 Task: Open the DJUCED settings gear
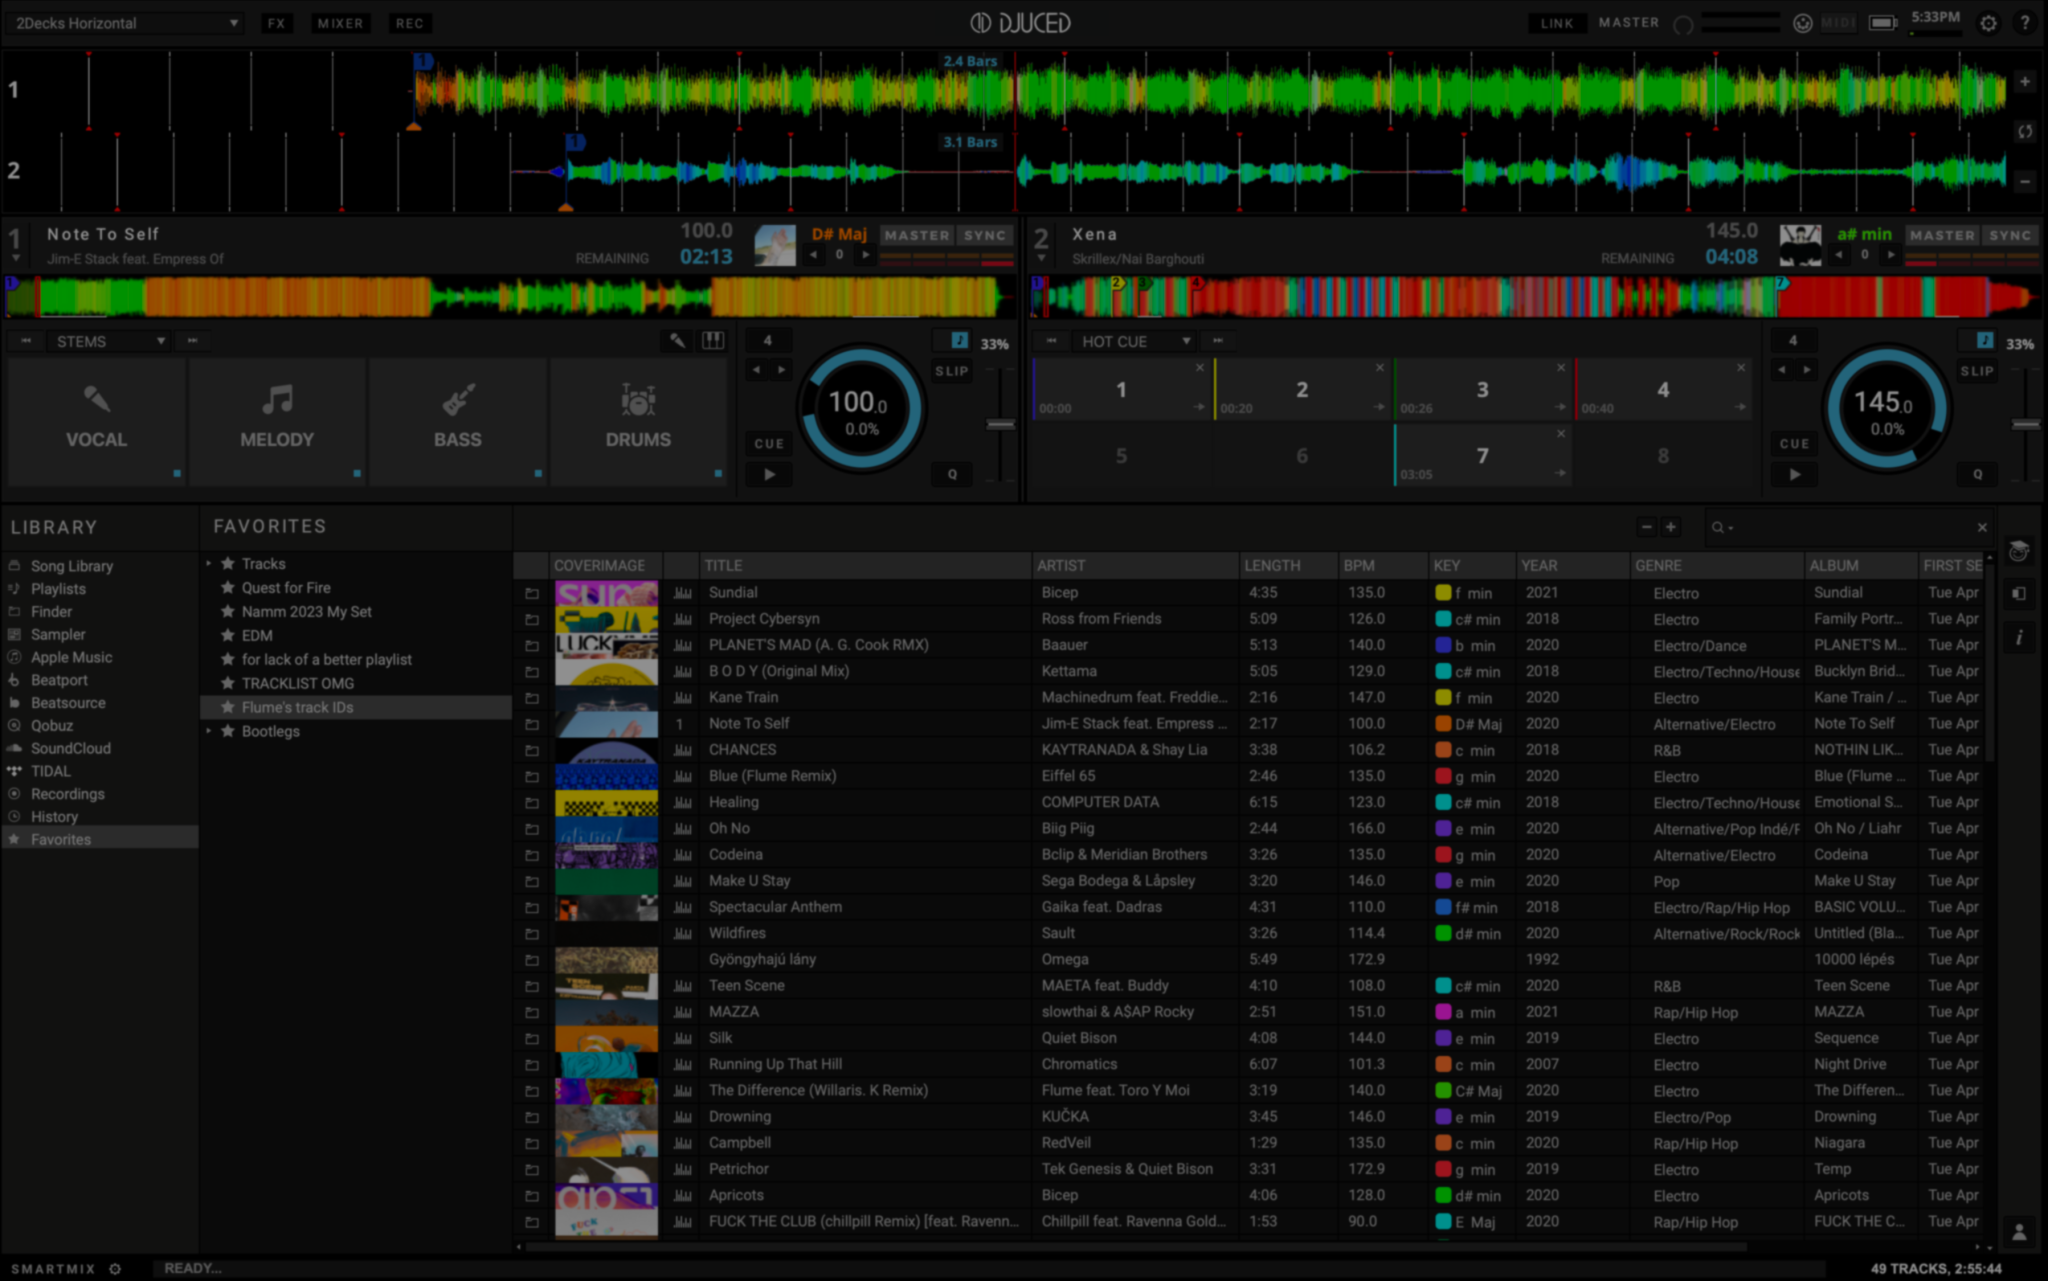pyautogui.click(x=1989, y=22)
